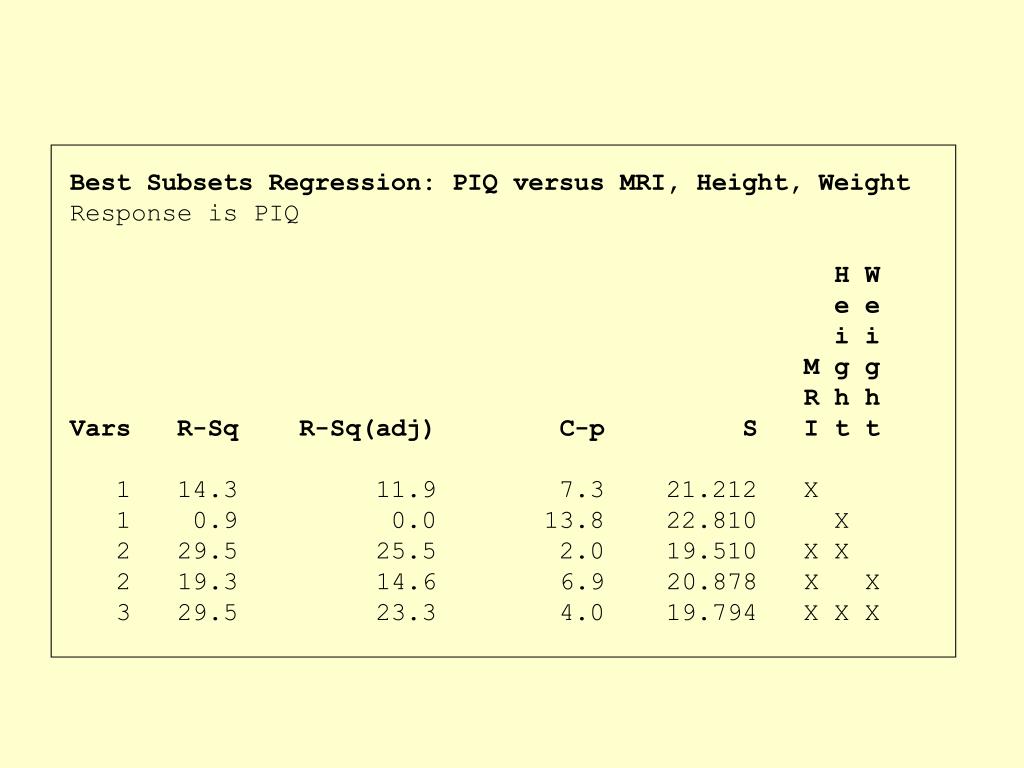Screen dimensions: 1024x768
Task: Select the R-Sq value 14.3
Action: [208, 490]
